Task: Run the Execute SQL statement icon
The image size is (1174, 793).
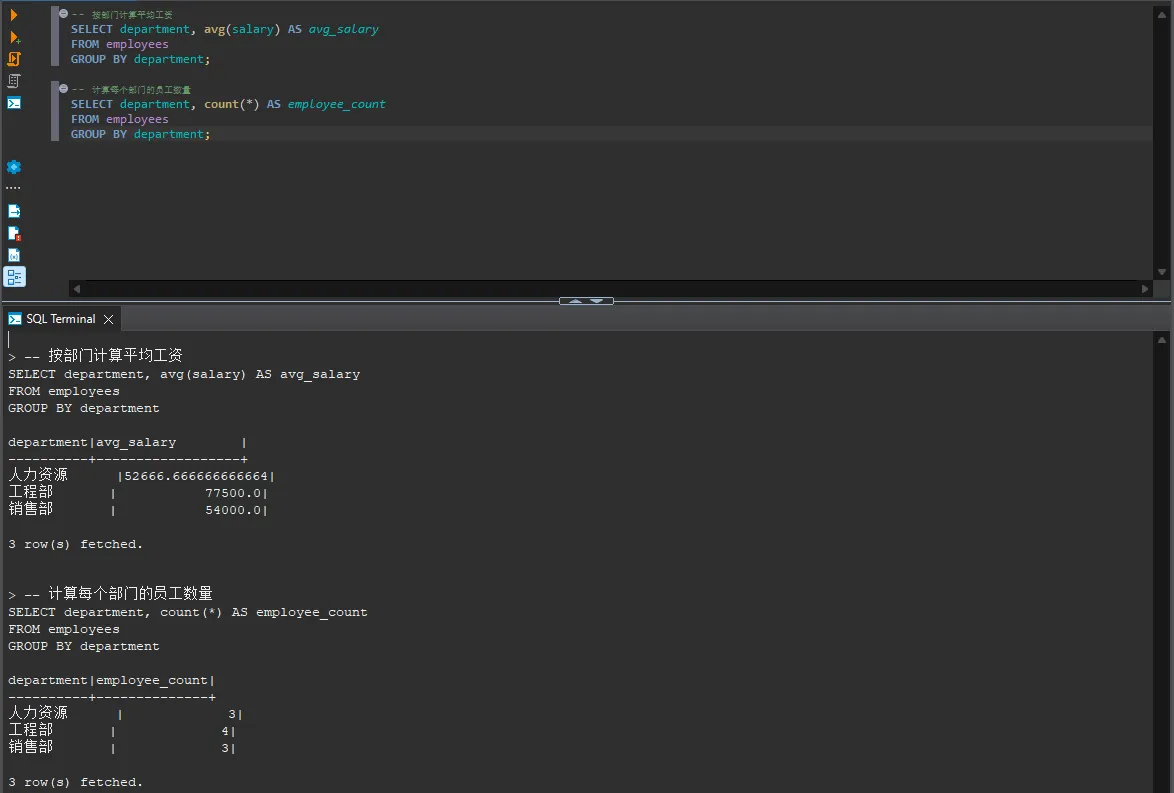Action: click(x=13, y=15)
